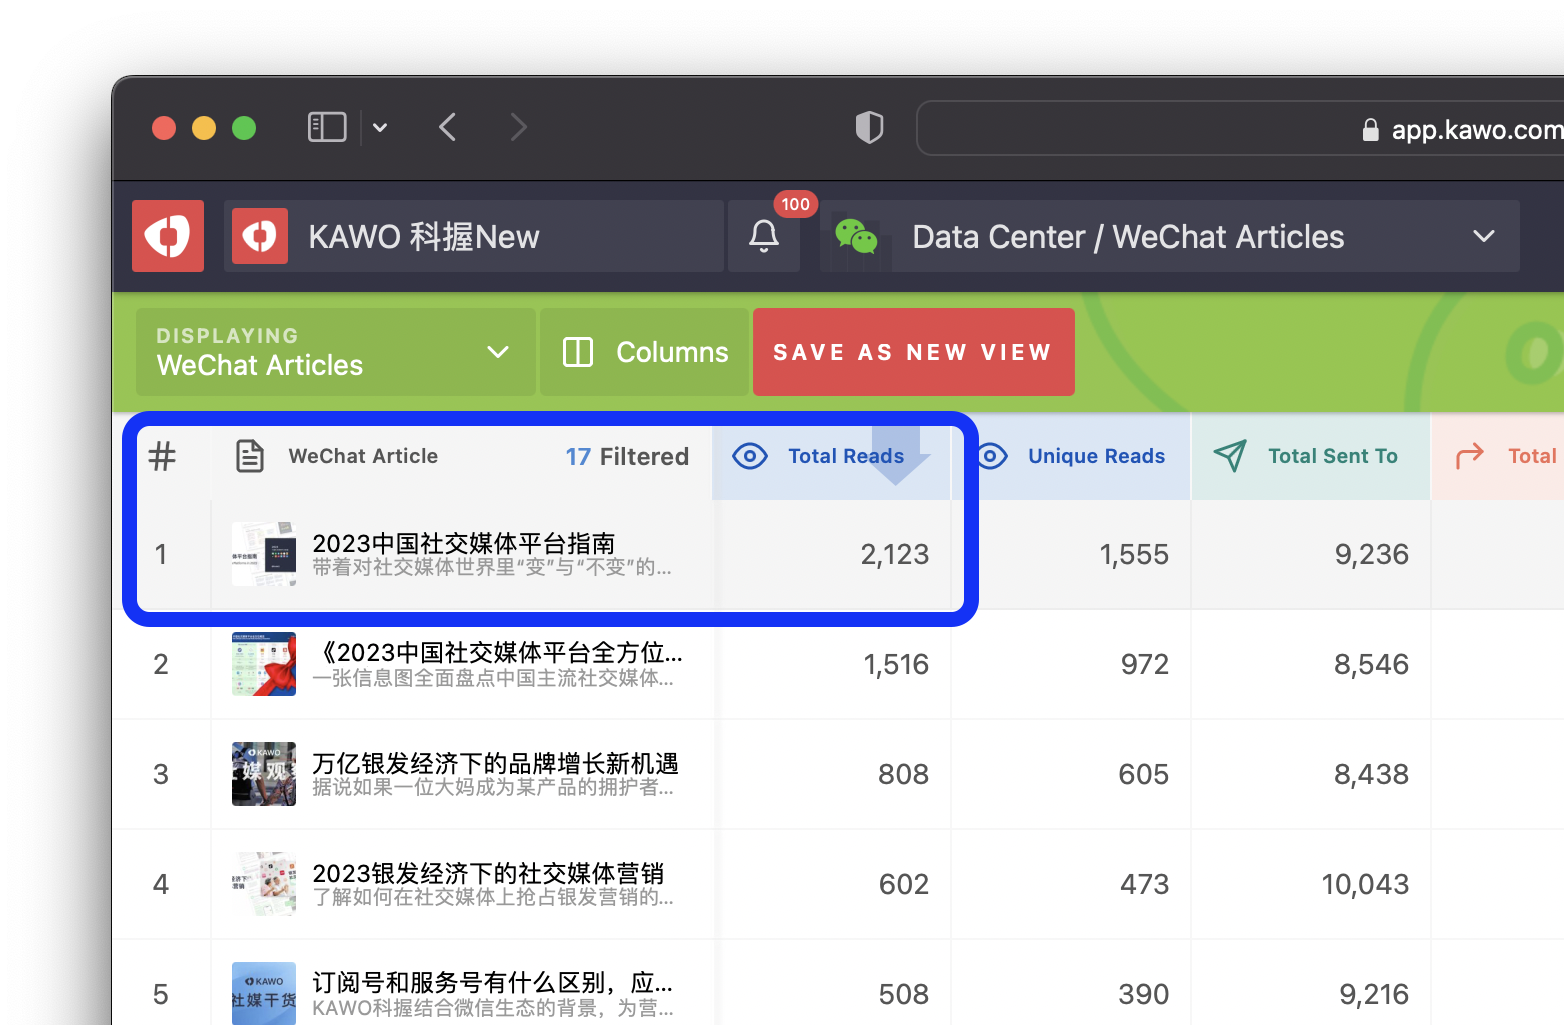Open the privacy shield icon

pyautogui.click(x=869, y=127)
